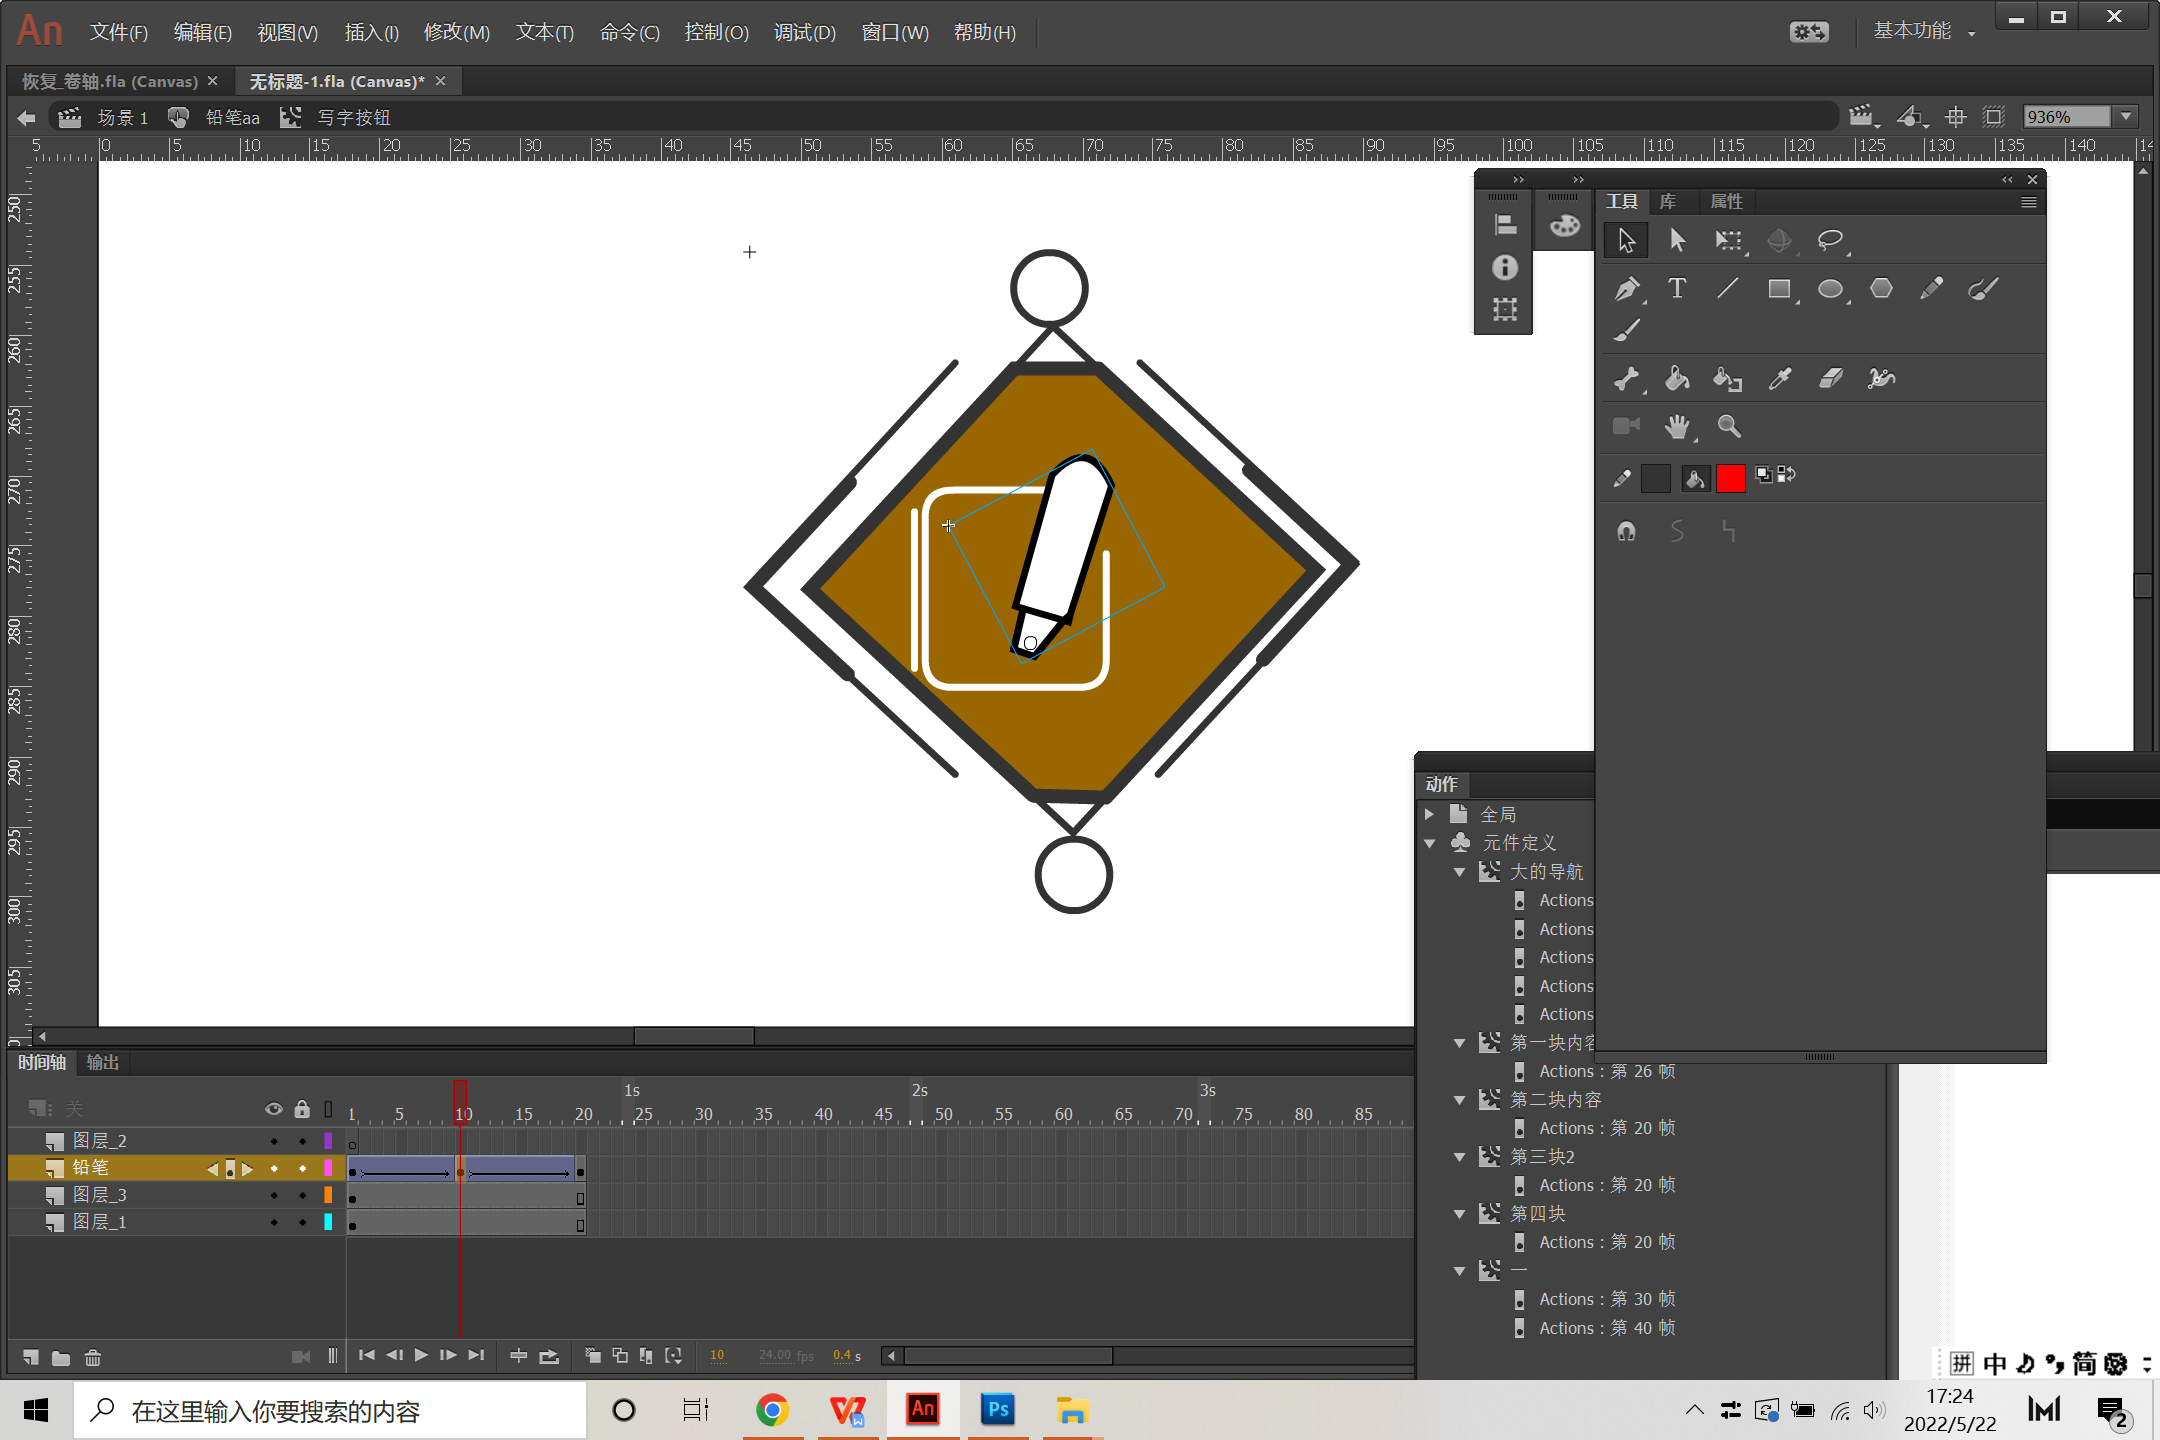Collapse the 大的导航 tree node
This screenshot has width=2160, height=1440.
point(1460,872)
